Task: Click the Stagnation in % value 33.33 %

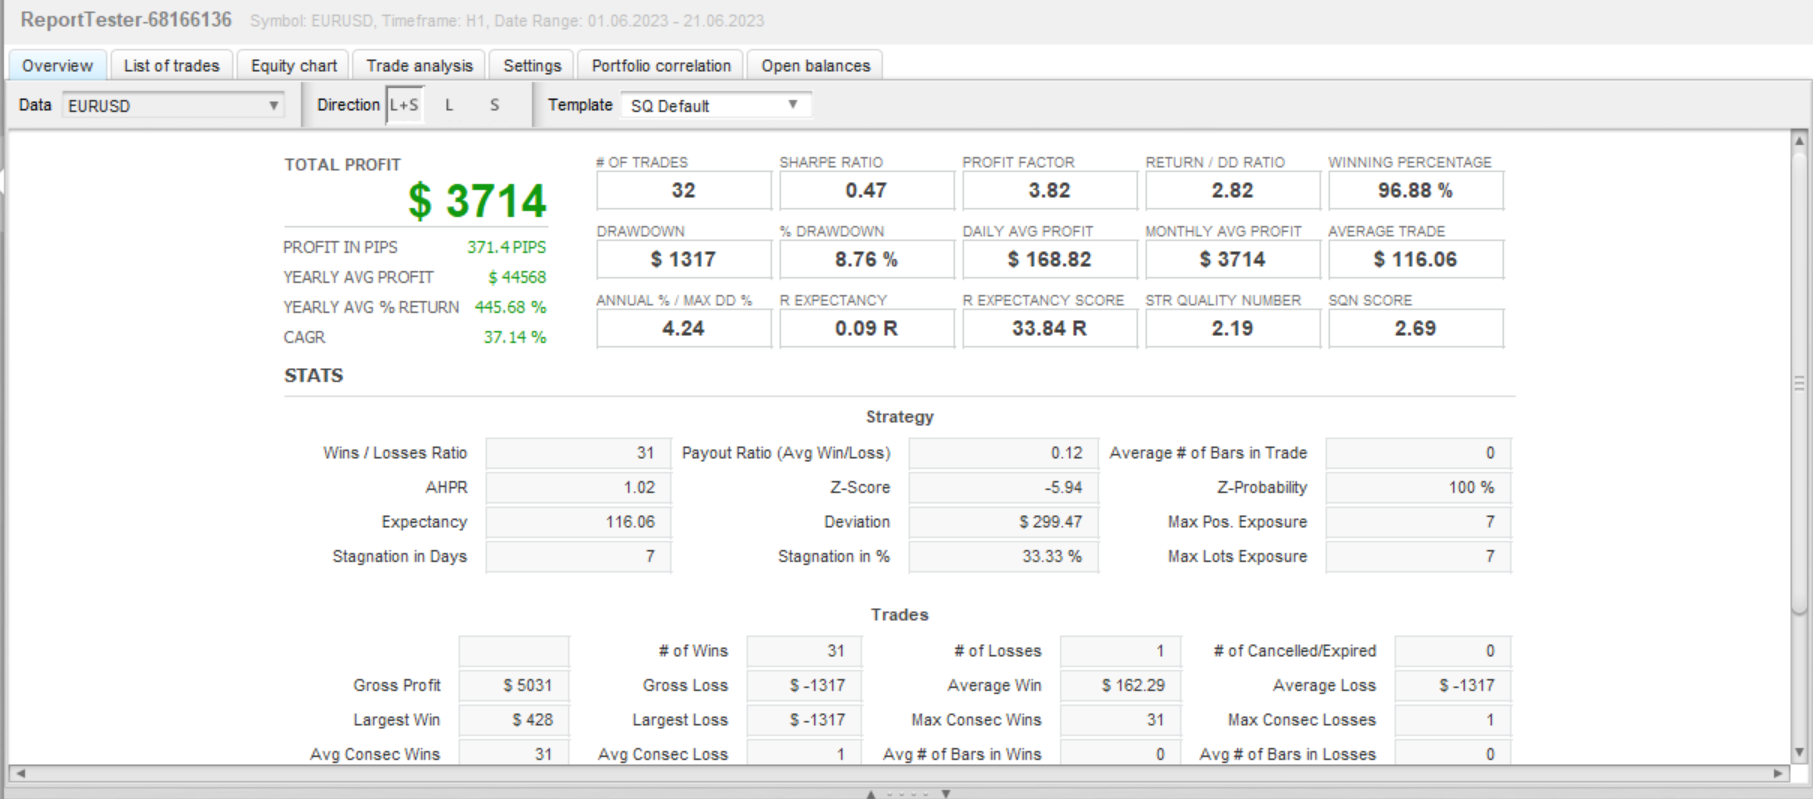Action: [x=1003, y=557]
